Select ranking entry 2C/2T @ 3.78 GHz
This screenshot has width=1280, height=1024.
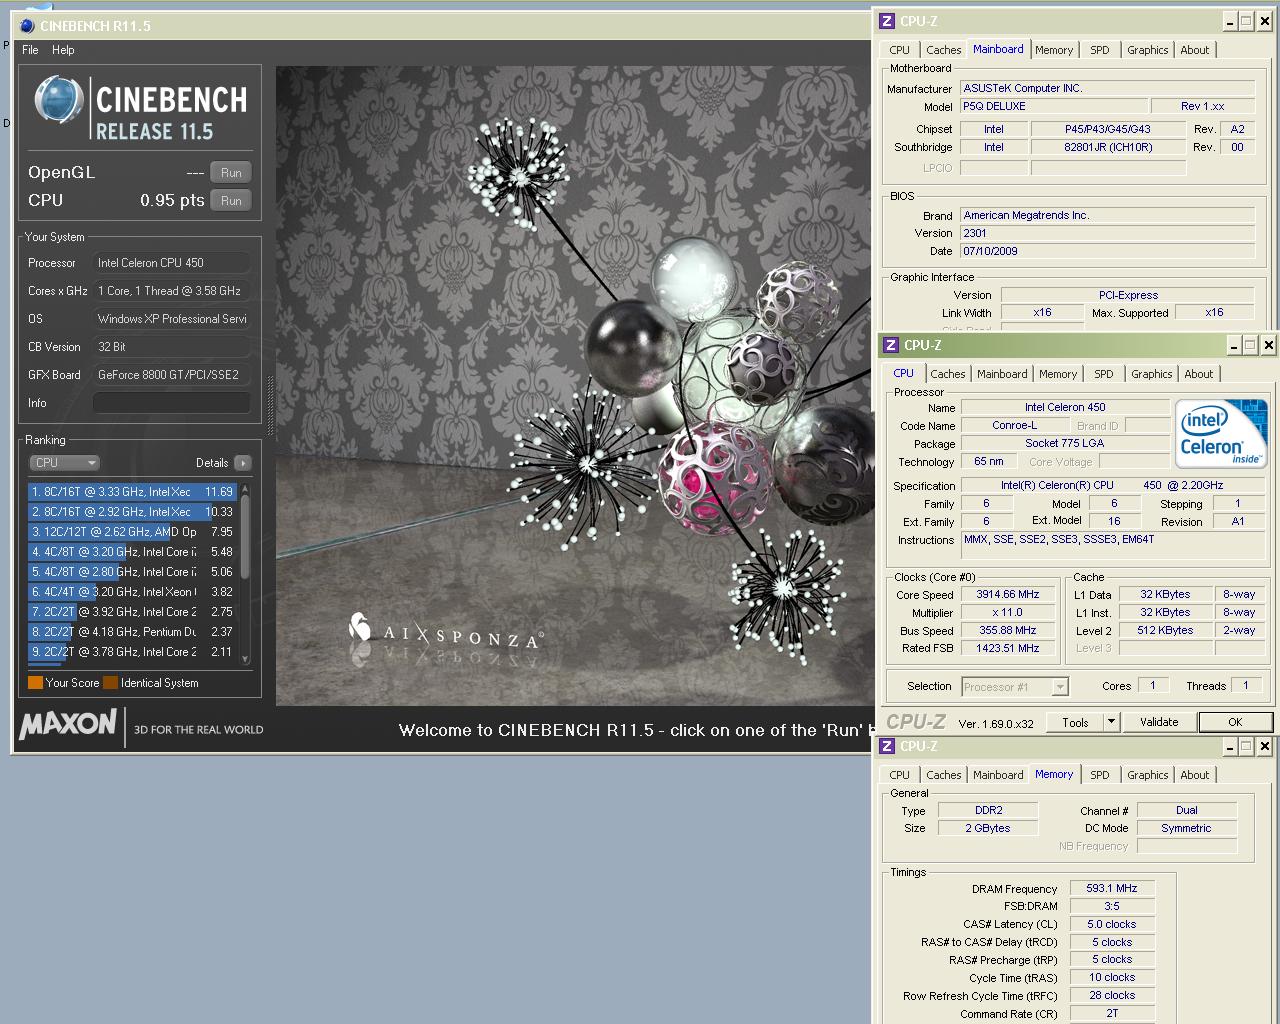coord(132,652)
